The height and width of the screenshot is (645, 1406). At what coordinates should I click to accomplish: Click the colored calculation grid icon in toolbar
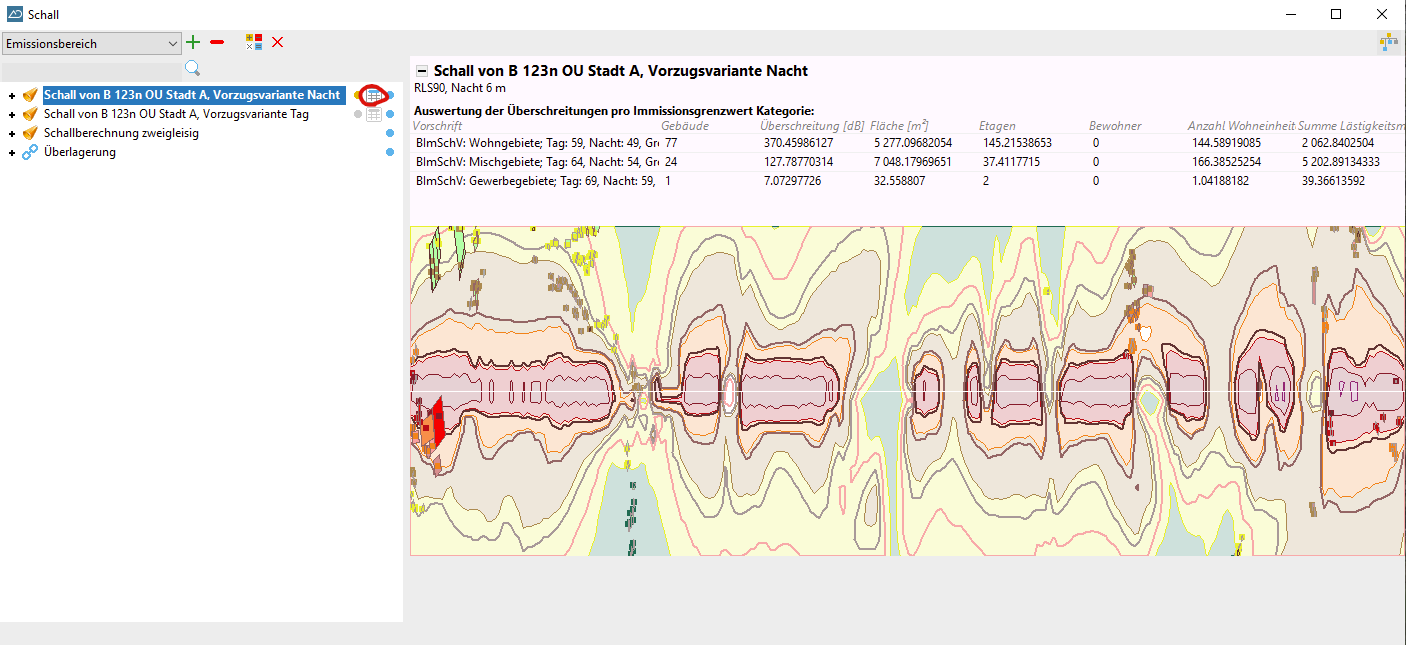pyautogui.click(x=254, y=42)
